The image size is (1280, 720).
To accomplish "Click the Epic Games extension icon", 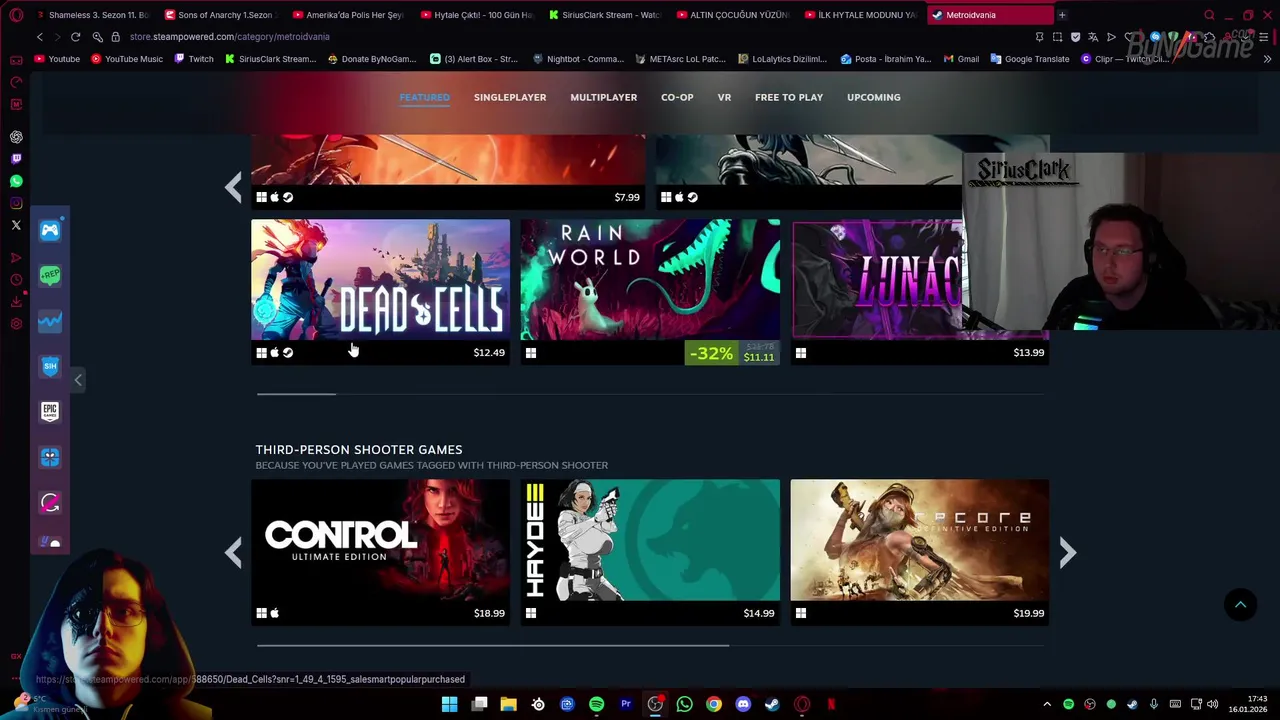I will click(x=50, y=411).
